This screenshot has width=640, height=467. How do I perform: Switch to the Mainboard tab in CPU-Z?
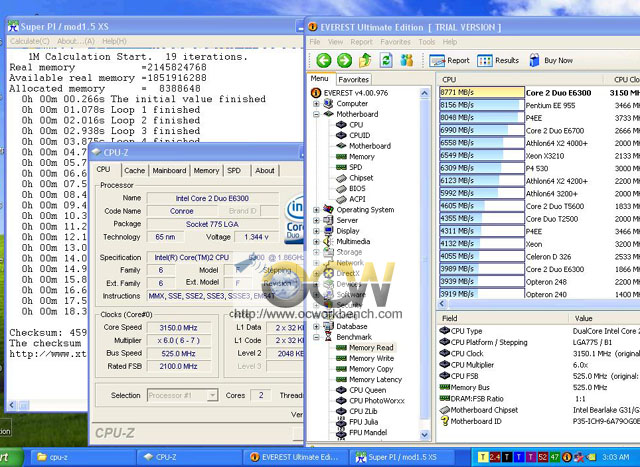pyautogui.click(x=169, y=170)
